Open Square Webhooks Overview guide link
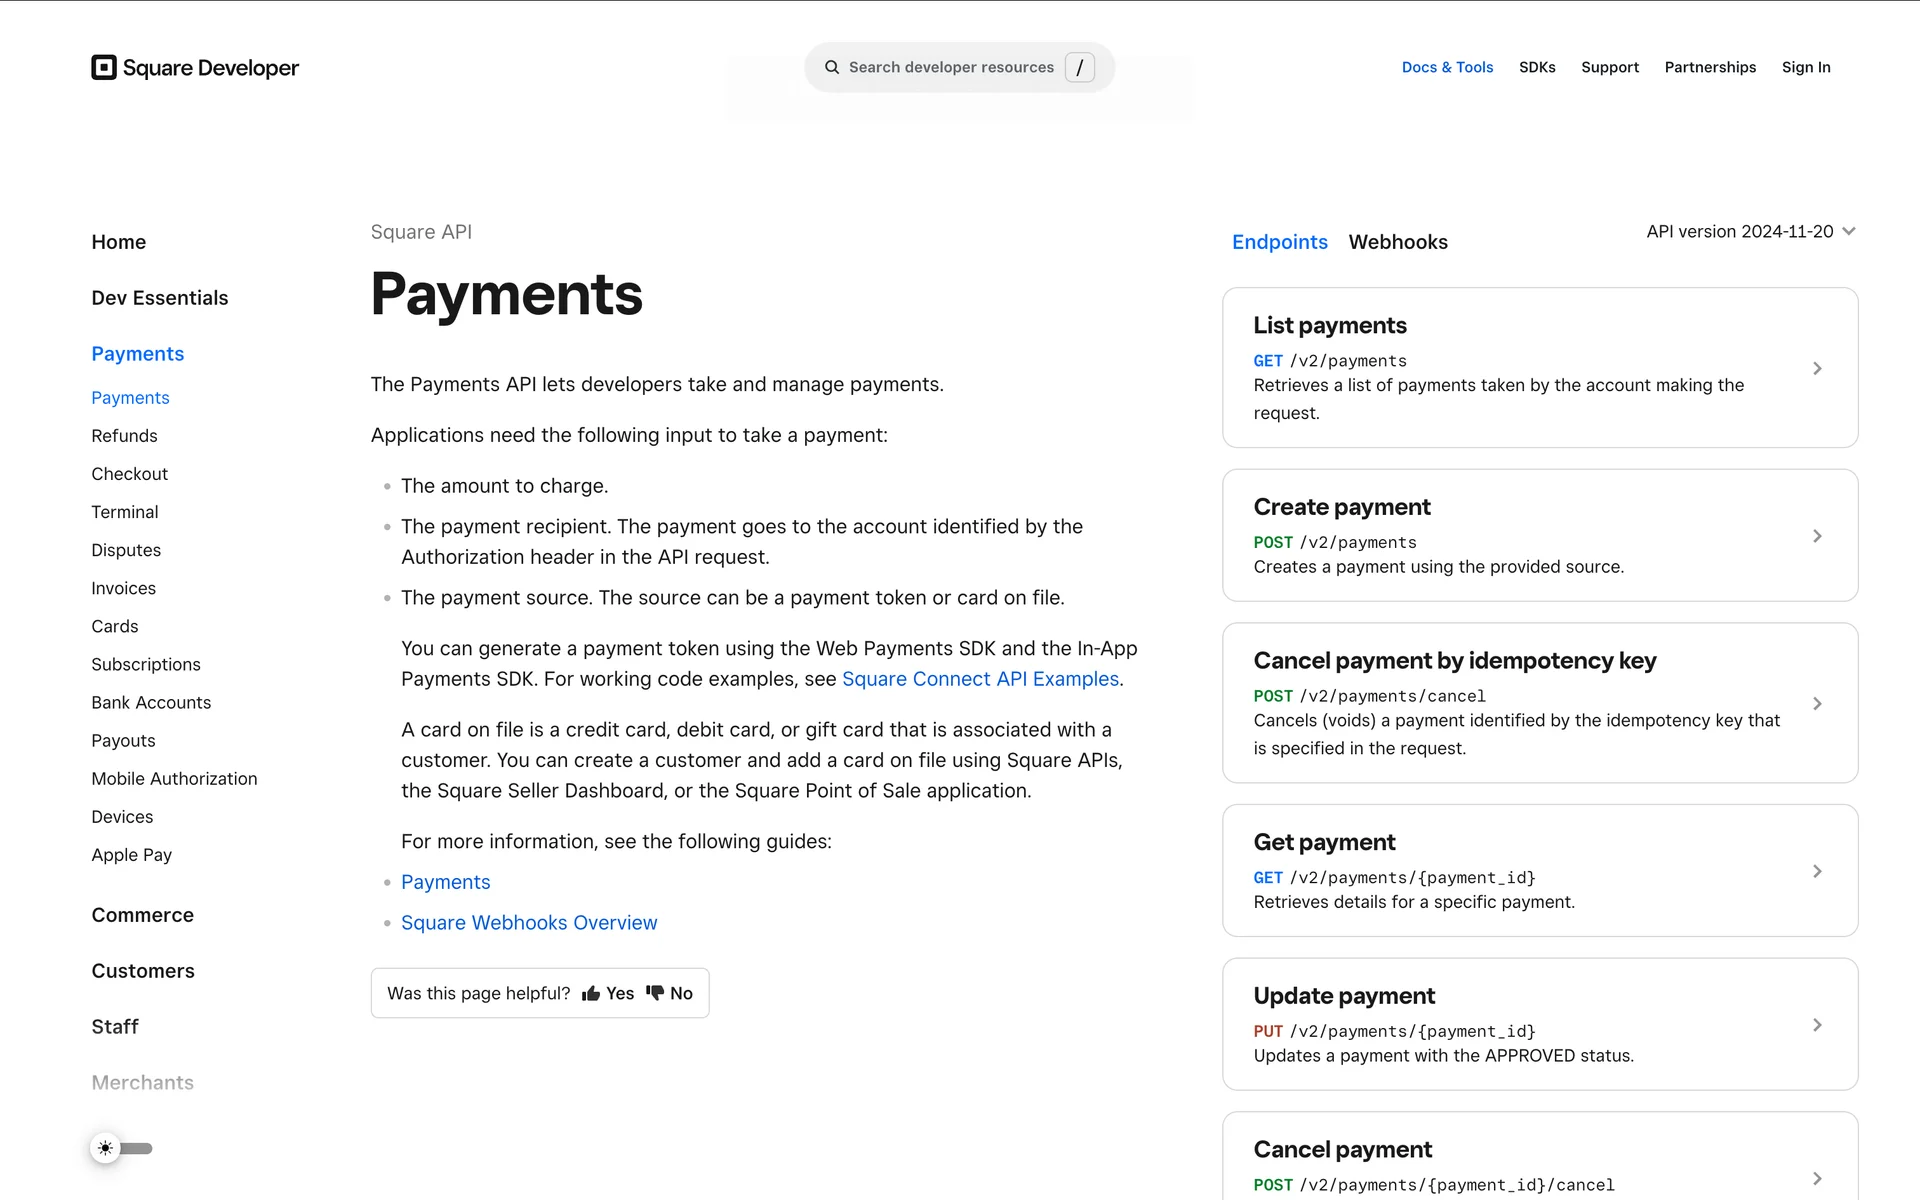The height and width of the screenshot is (1200, 1920). pos(529,923)
